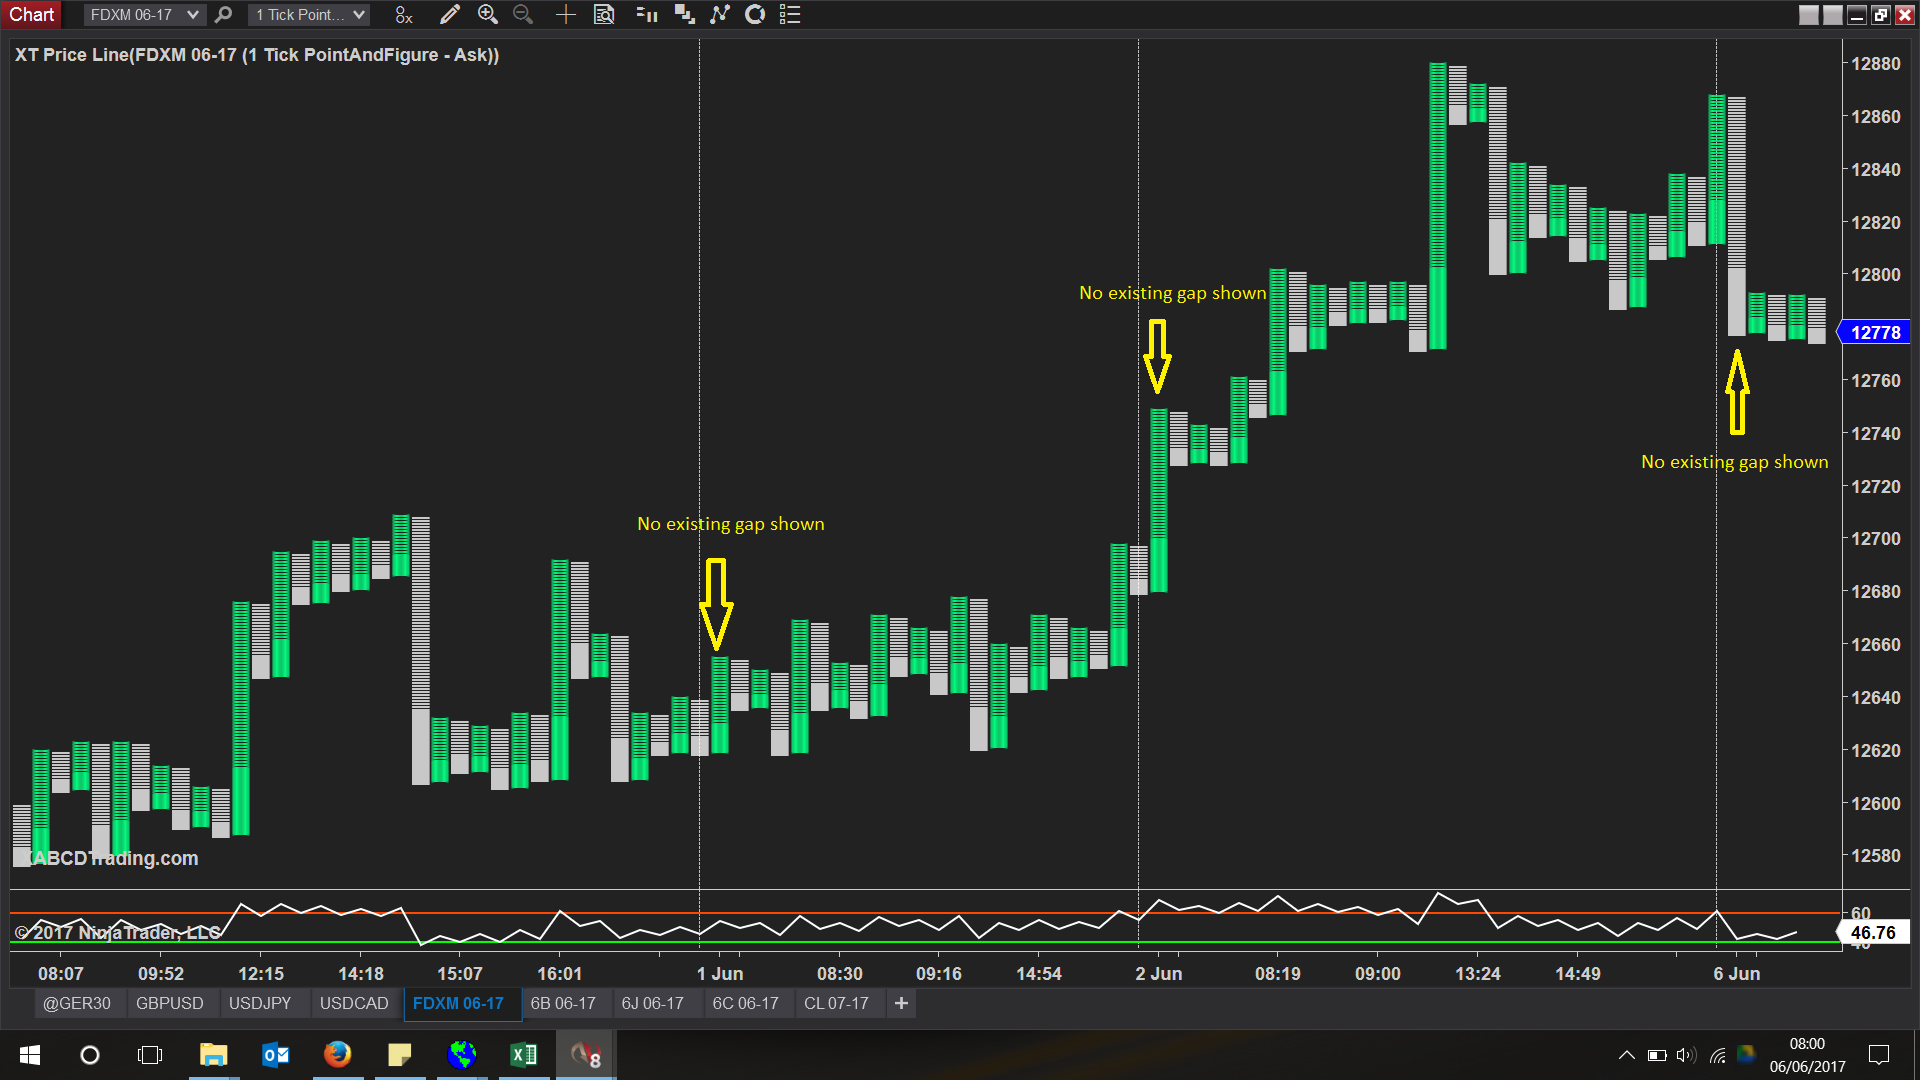Open the Chart menu button
Viewport: 1920px width, 1080px height.
[31, 15]
